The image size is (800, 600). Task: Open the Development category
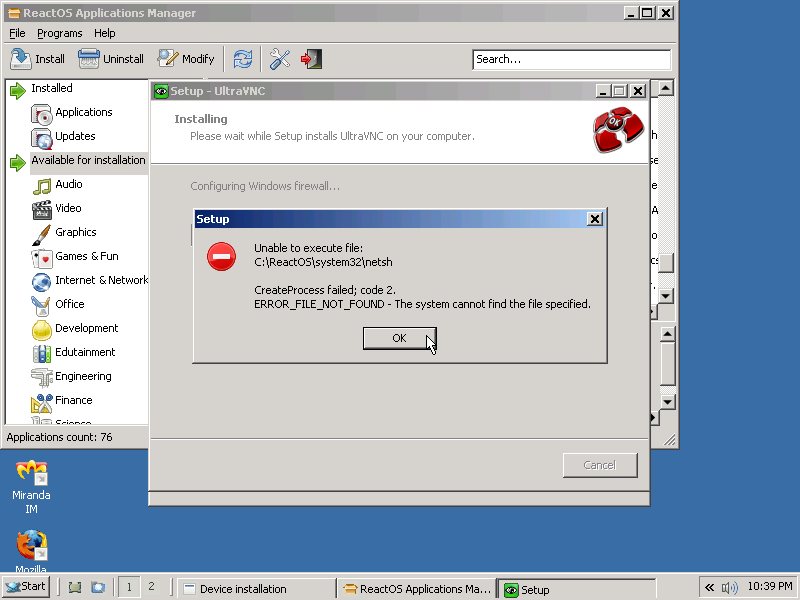tap(86, 328)
